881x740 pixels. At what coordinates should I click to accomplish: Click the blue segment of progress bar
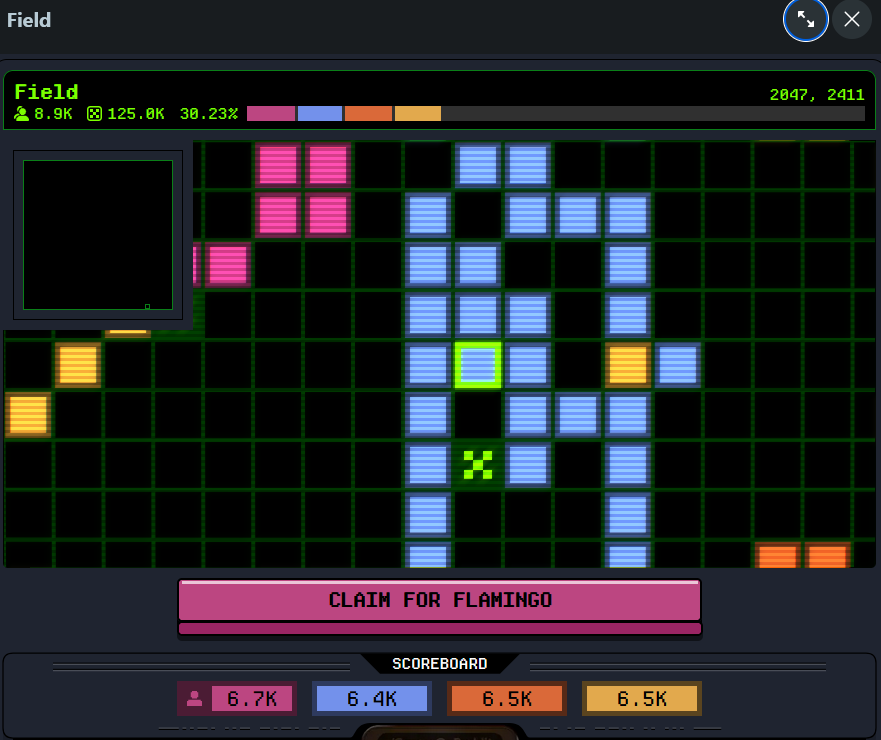click(320, 114)
